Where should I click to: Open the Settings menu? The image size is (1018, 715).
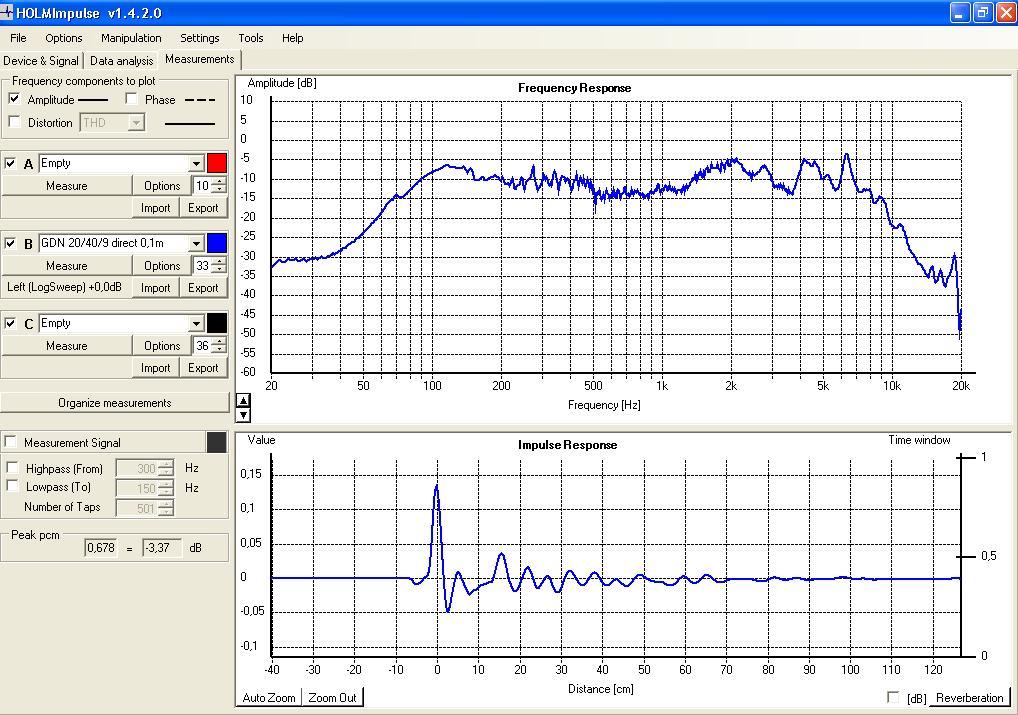pos(199,38)
